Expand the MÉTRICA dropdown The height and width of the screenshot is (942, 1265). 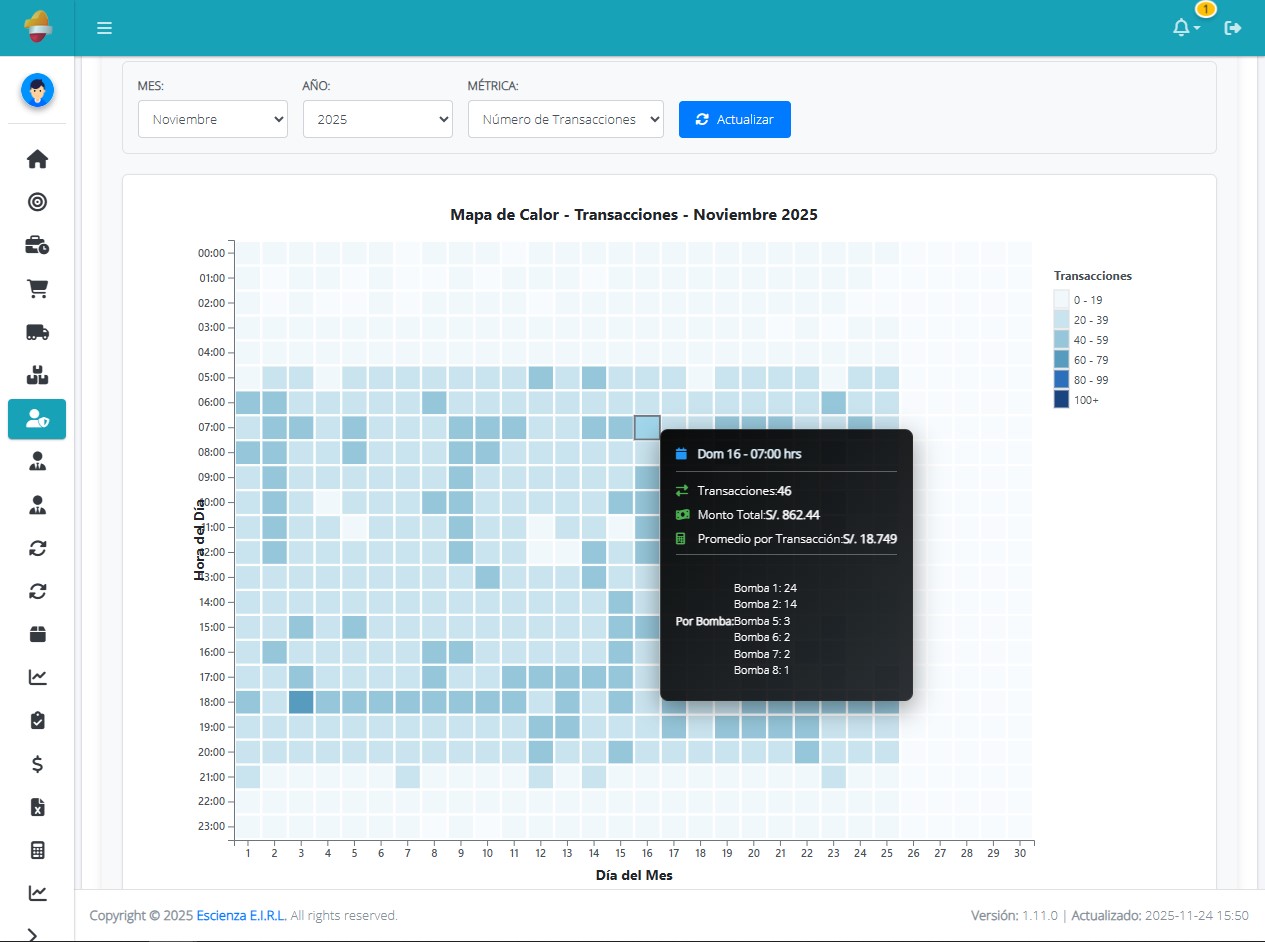click(565, 120)
